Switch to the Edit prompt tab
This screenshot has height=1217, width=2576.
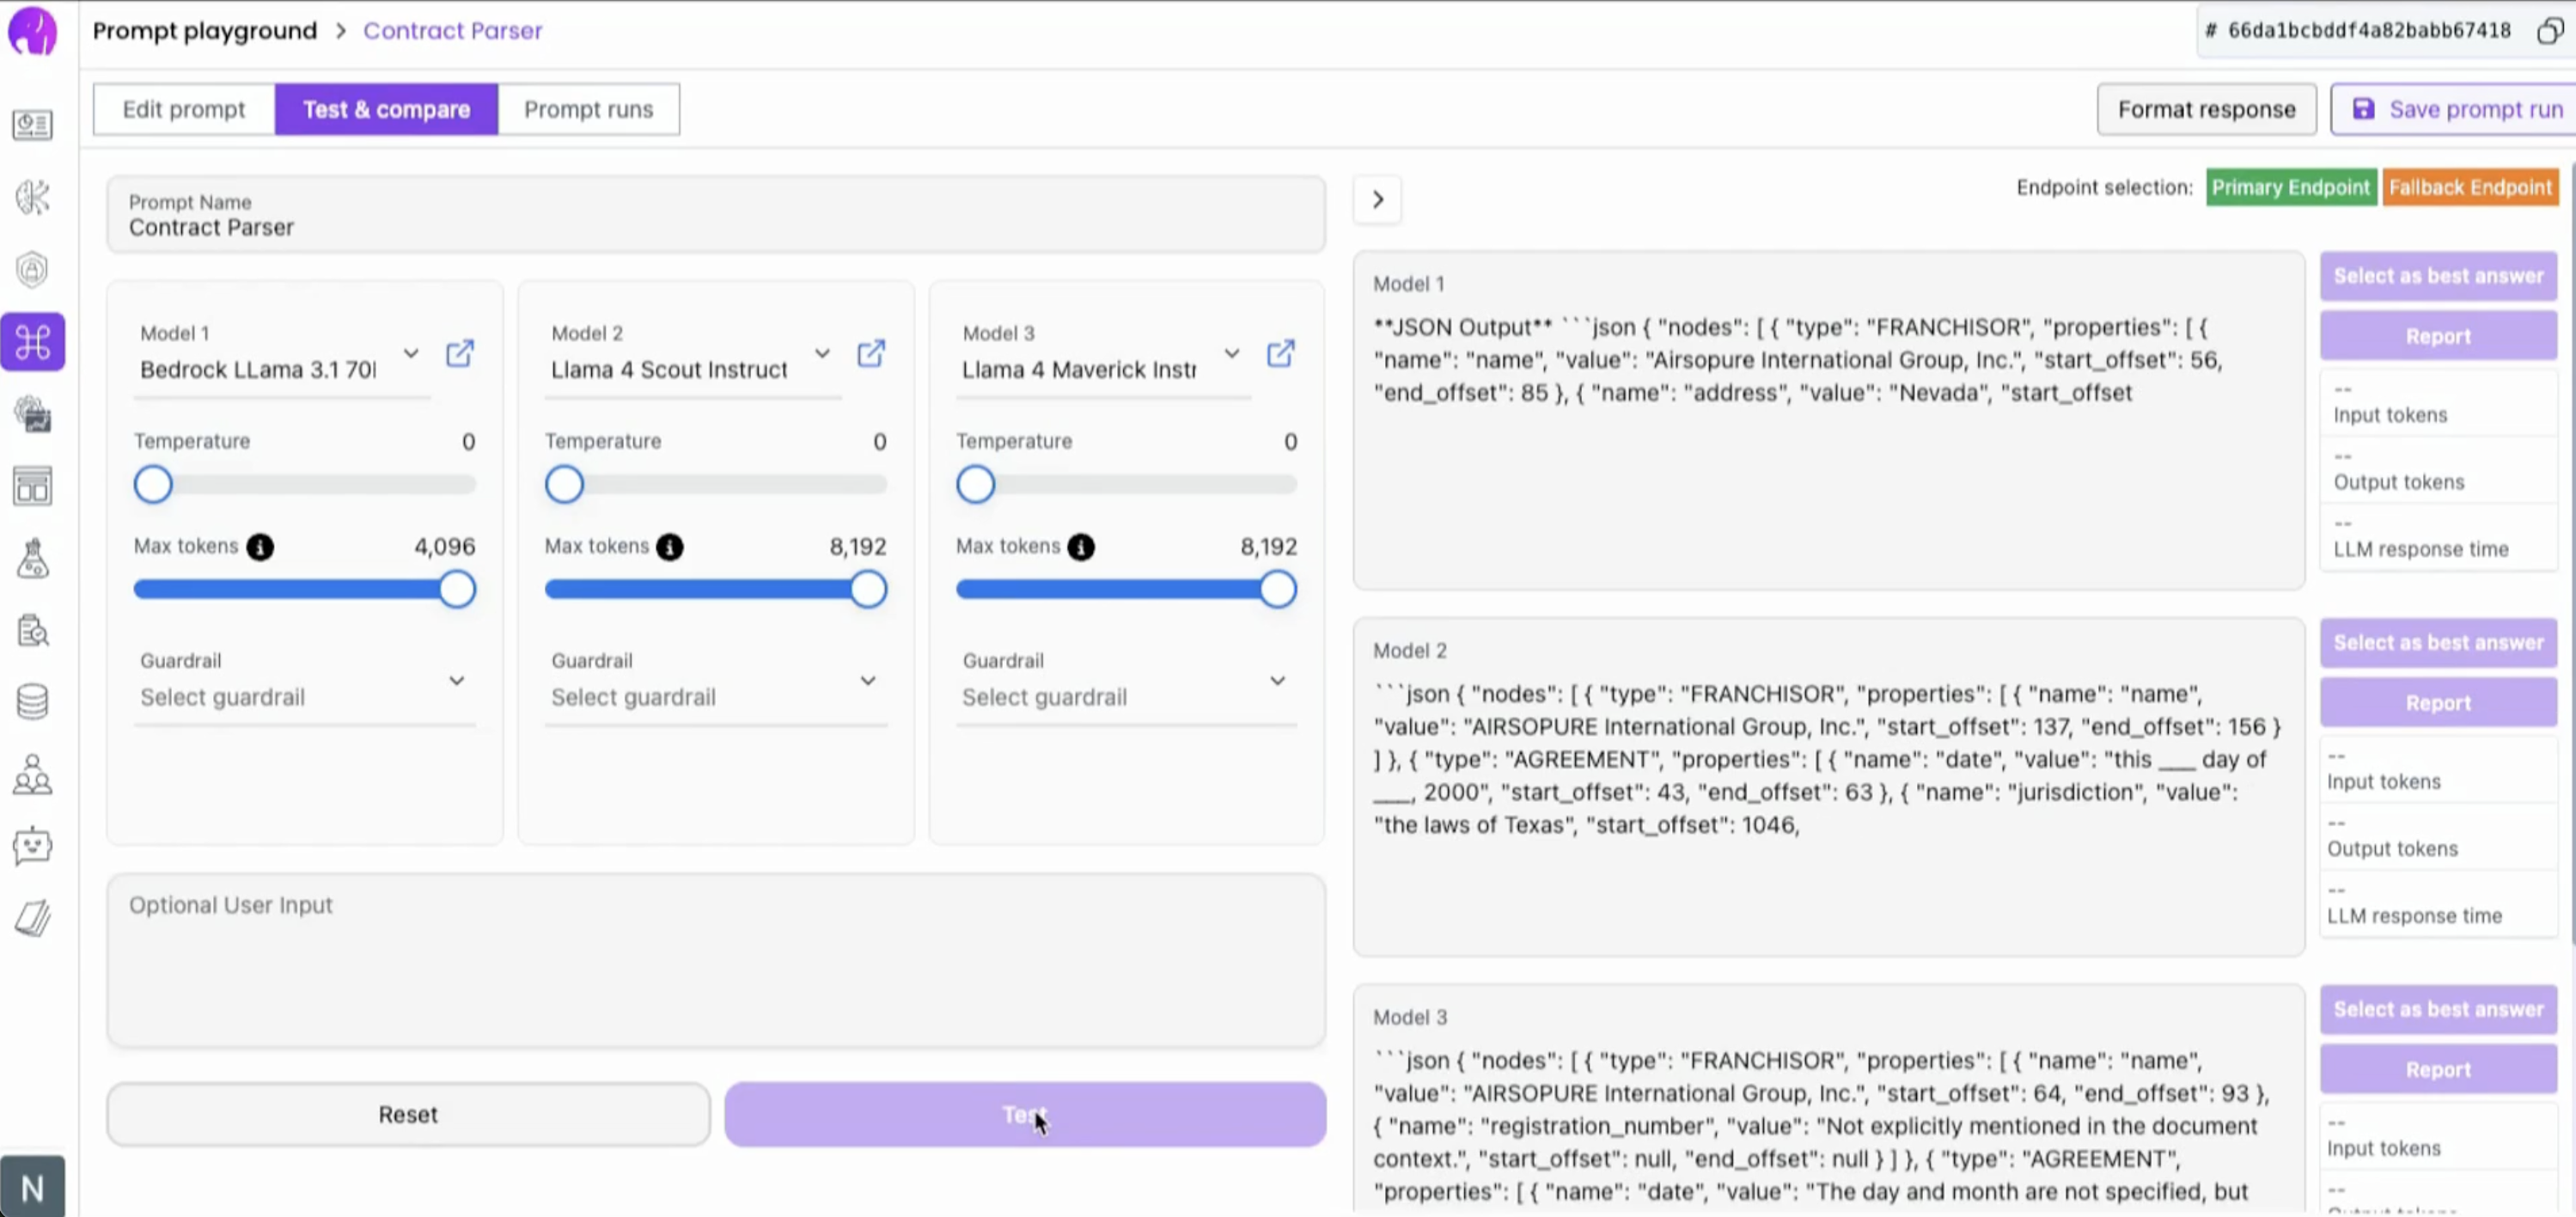tap(184, 109)
